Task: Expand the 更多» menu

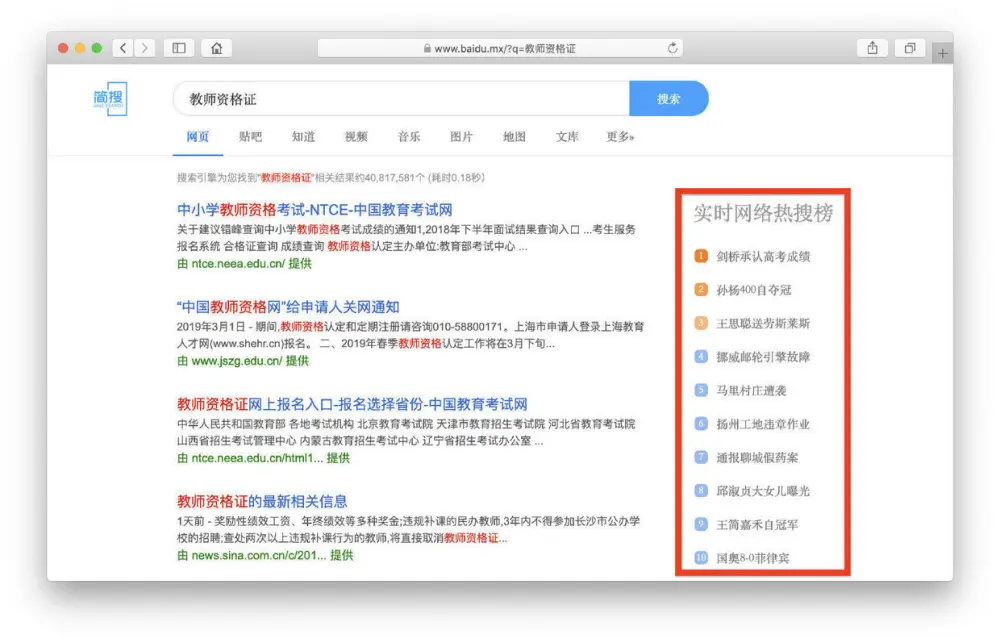Action: pyautogui.click(x=620, y=137)
